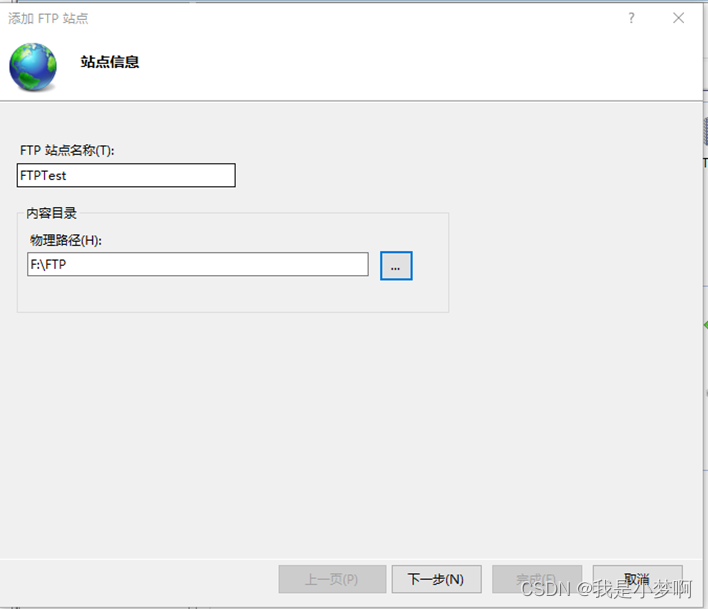Click the 物理路径(H) label
The width and height of the screenshot is (708, 609).
65,240
